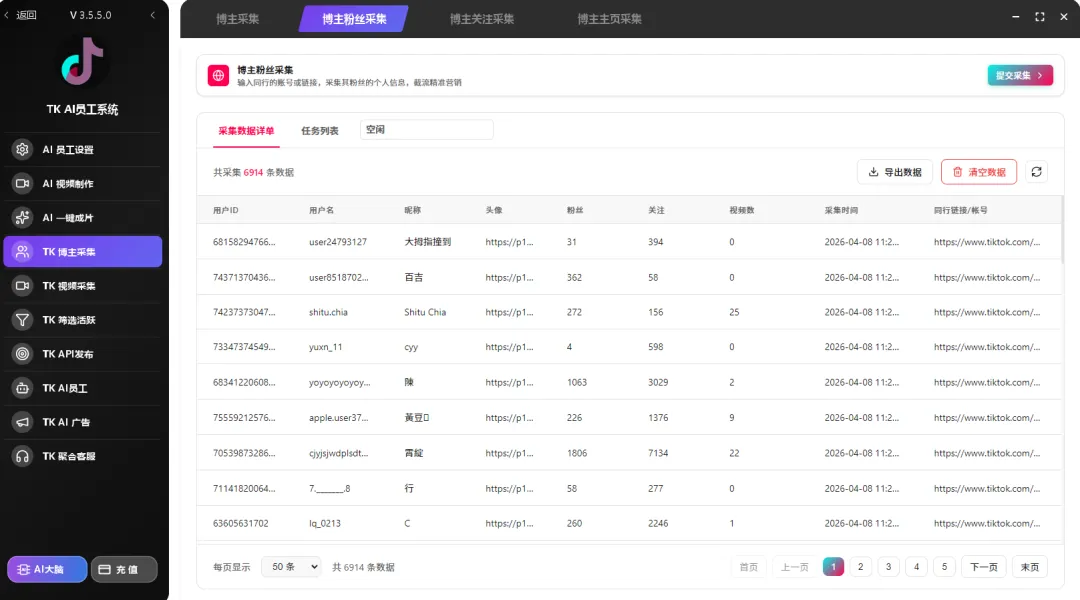The image size is (1080, 600).
Task: Switch to the 任务列表 tab
Action: 318,130
